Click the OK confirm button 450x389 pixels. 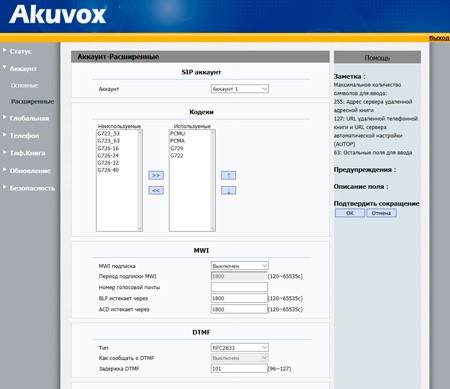[x=350, y=213]
